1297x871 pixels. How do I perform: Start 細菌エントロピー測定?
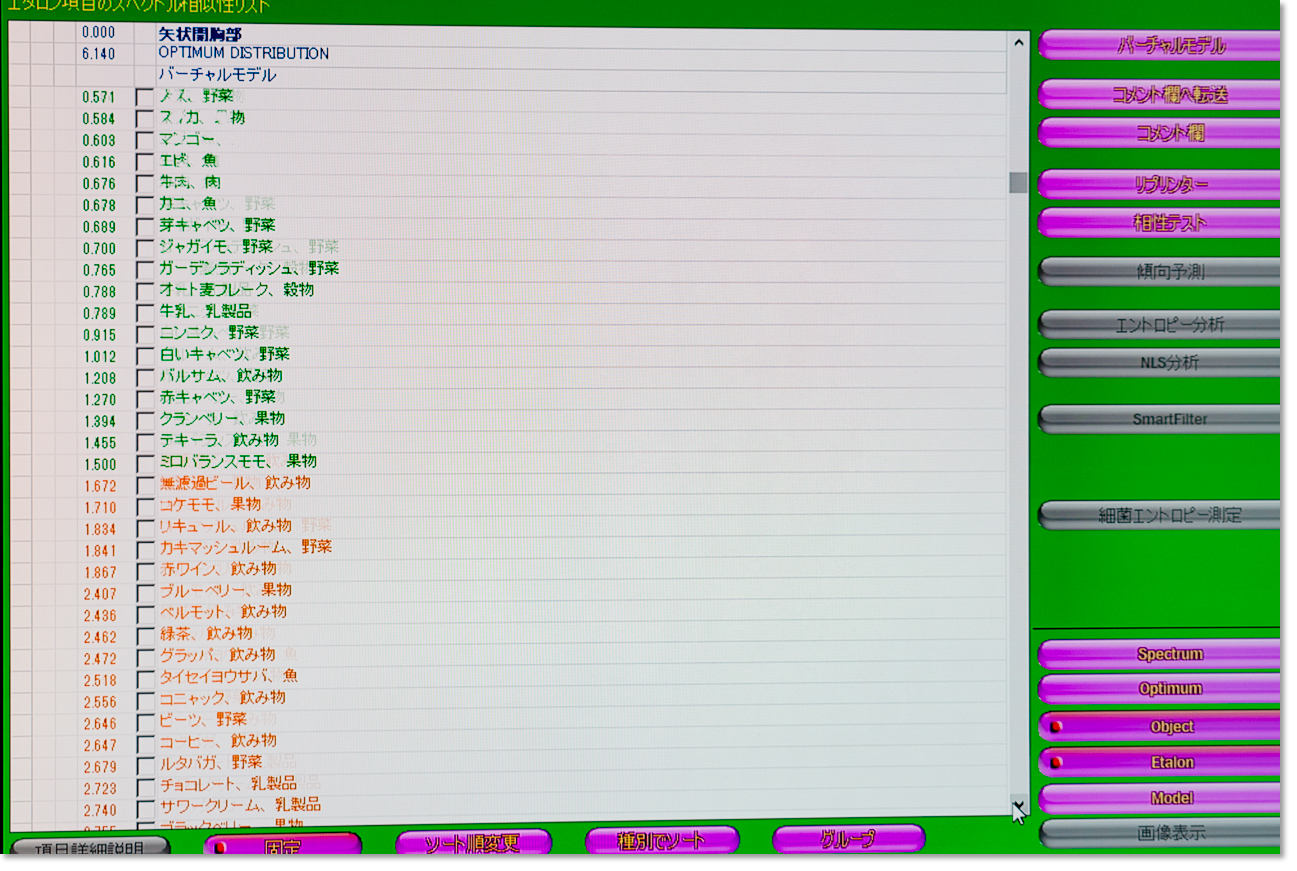1160,515
